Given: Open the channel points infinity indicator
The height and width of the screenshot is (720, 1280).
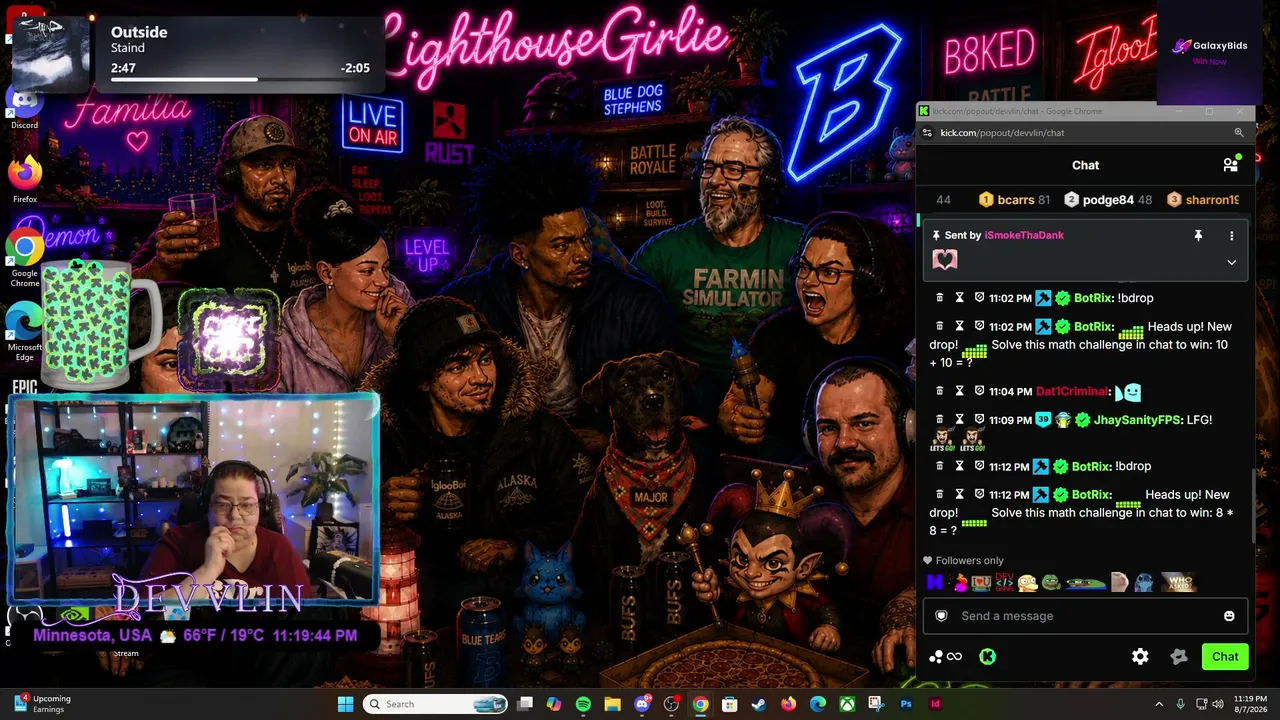Looking at the screenshot, I should [946, 657].
